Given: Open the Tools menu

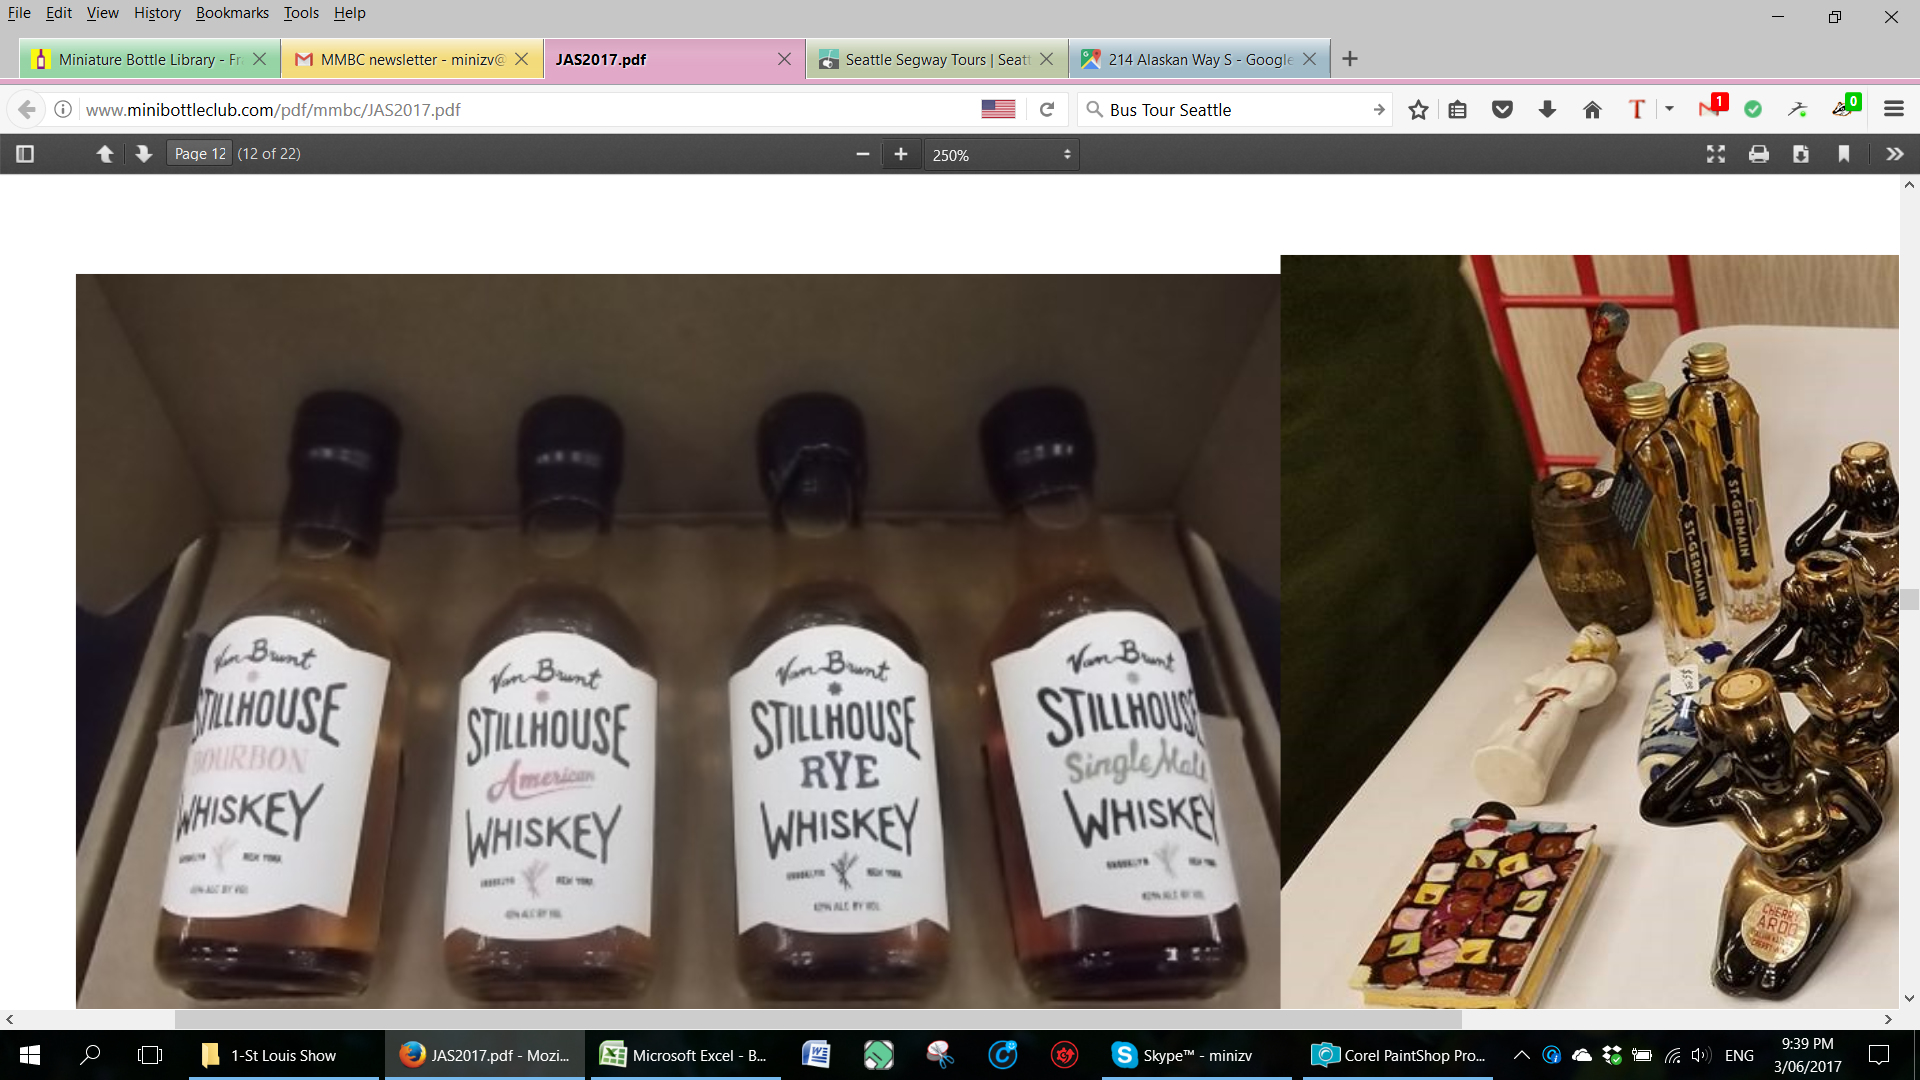Looking at the screenshot, I should [301, 13].
